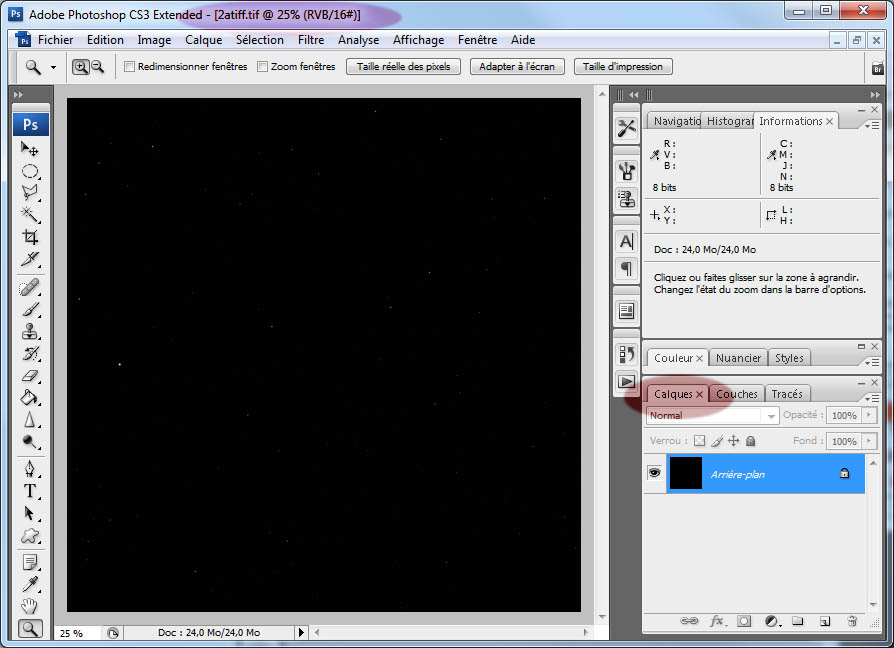Viewport: 894px width, 648px height.
Task: Select the Paint Bucket tool
Action: coord(30,398)
